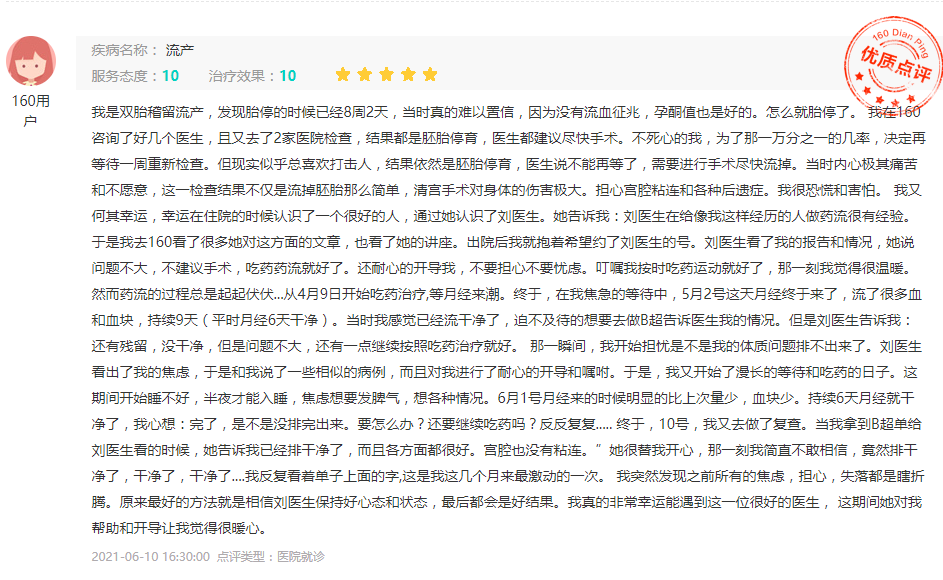
Task: Click review line starting 咨询了好几个医生
Action: point(508,138)
